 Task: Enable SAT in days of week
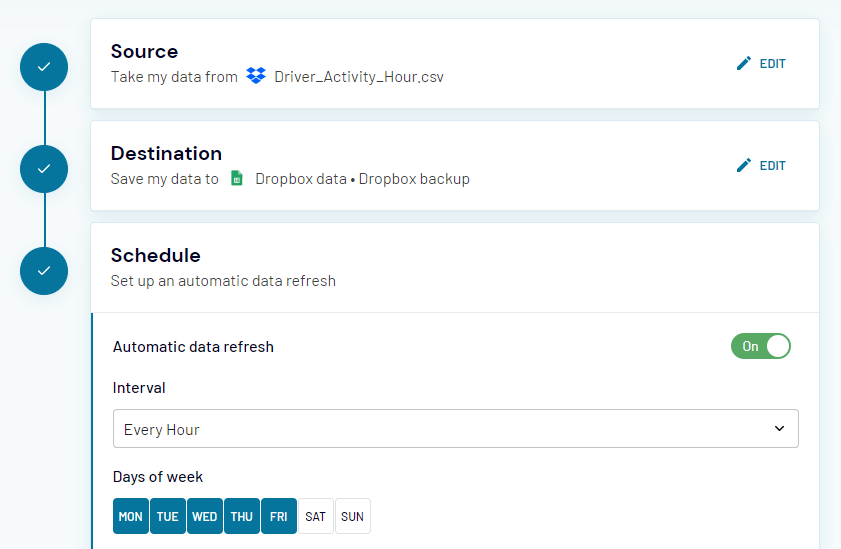316,516
